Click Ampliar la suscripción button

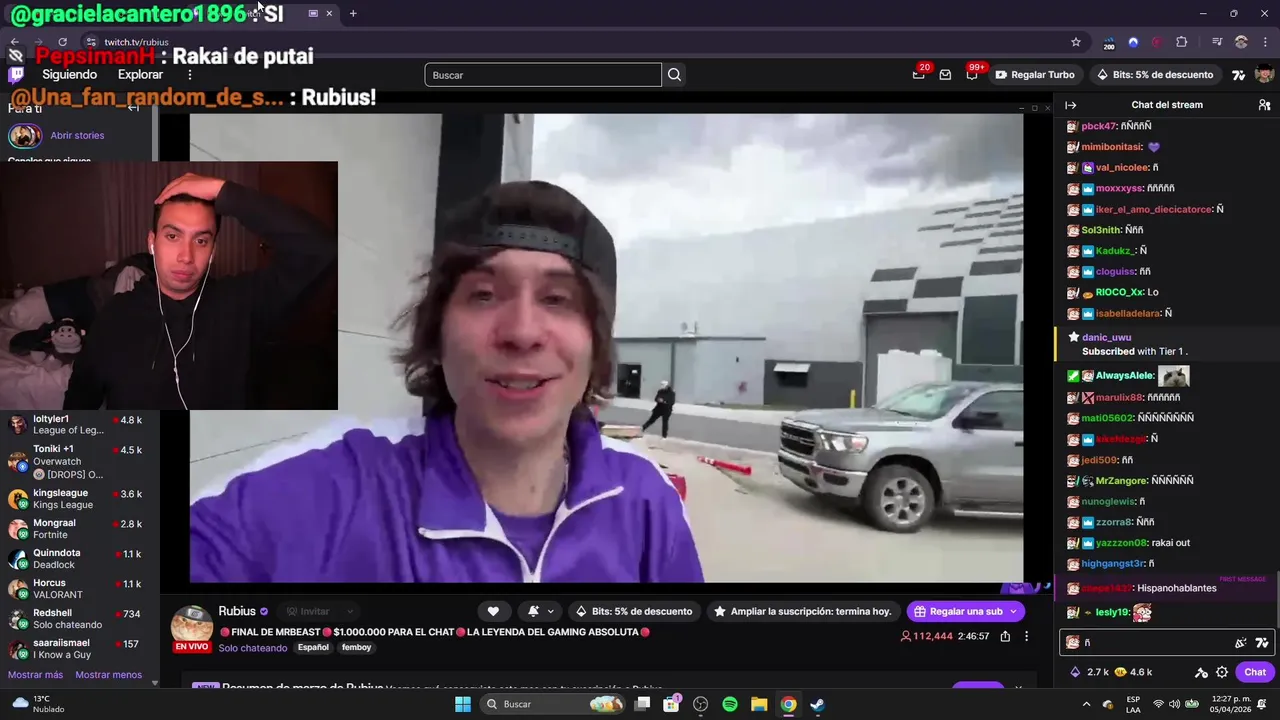coord(802,611)
